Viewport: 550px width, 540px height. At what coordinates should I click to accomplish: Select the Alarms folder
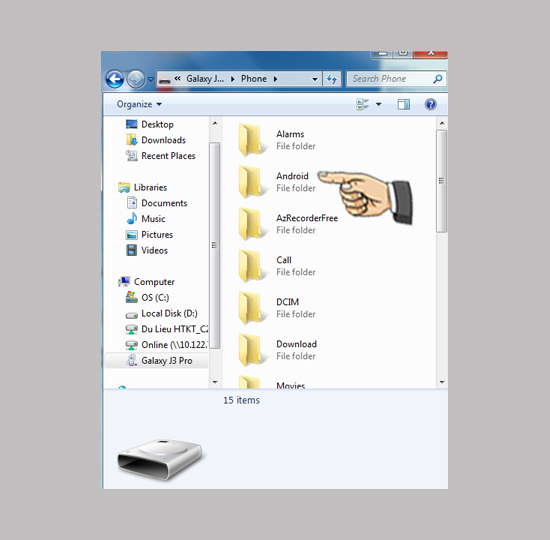[277, 140]
